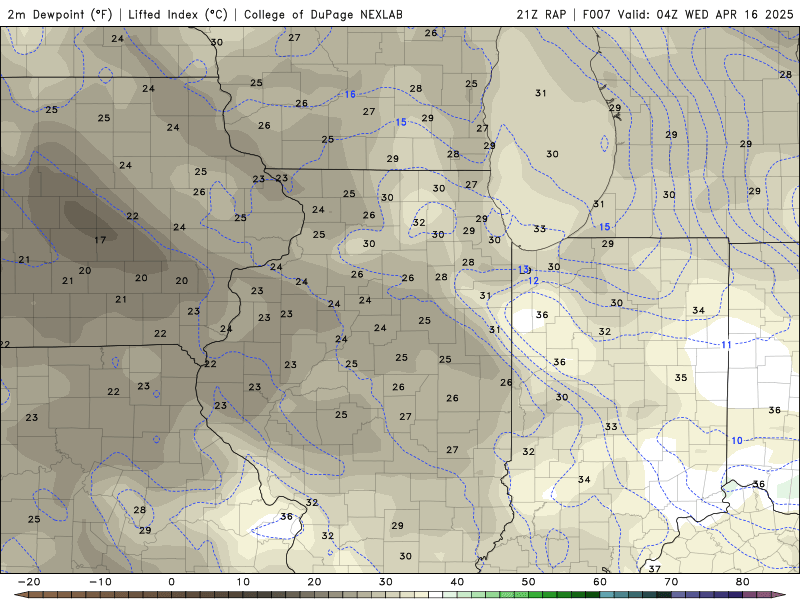Click the blue contour label 12
800x600 pixels.
tap(533, 281)
